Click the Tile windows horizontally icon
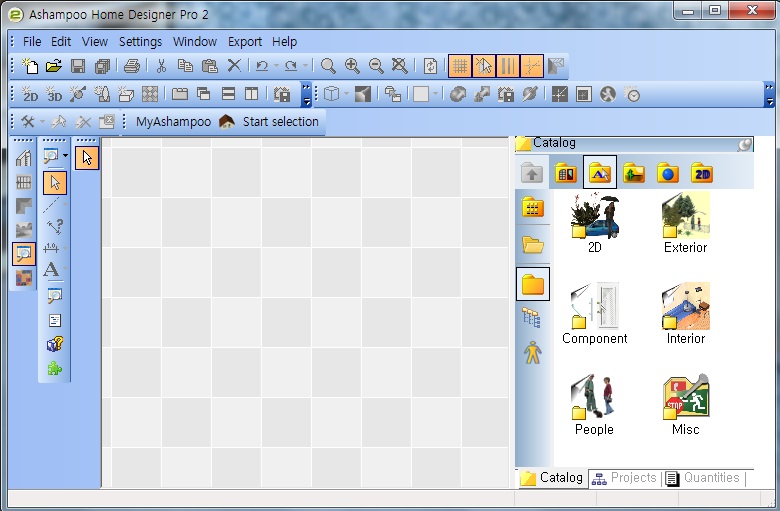 (228, 94)
